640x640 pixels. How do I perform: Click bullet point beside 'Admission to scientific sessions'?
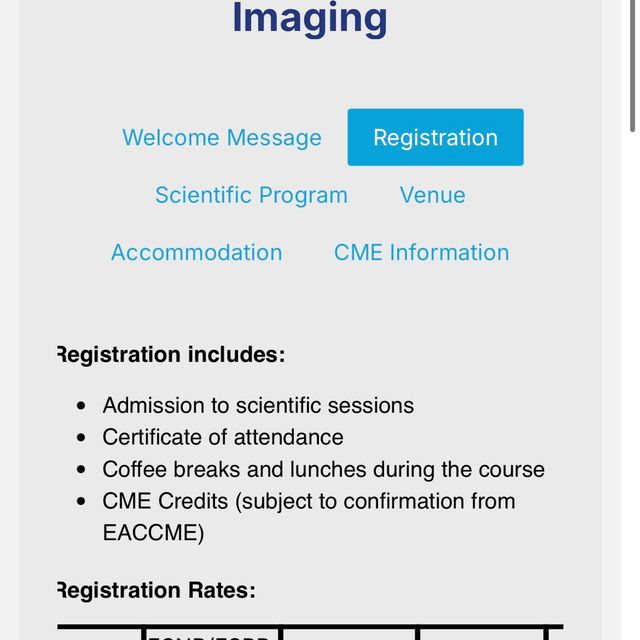pos(82,407)
